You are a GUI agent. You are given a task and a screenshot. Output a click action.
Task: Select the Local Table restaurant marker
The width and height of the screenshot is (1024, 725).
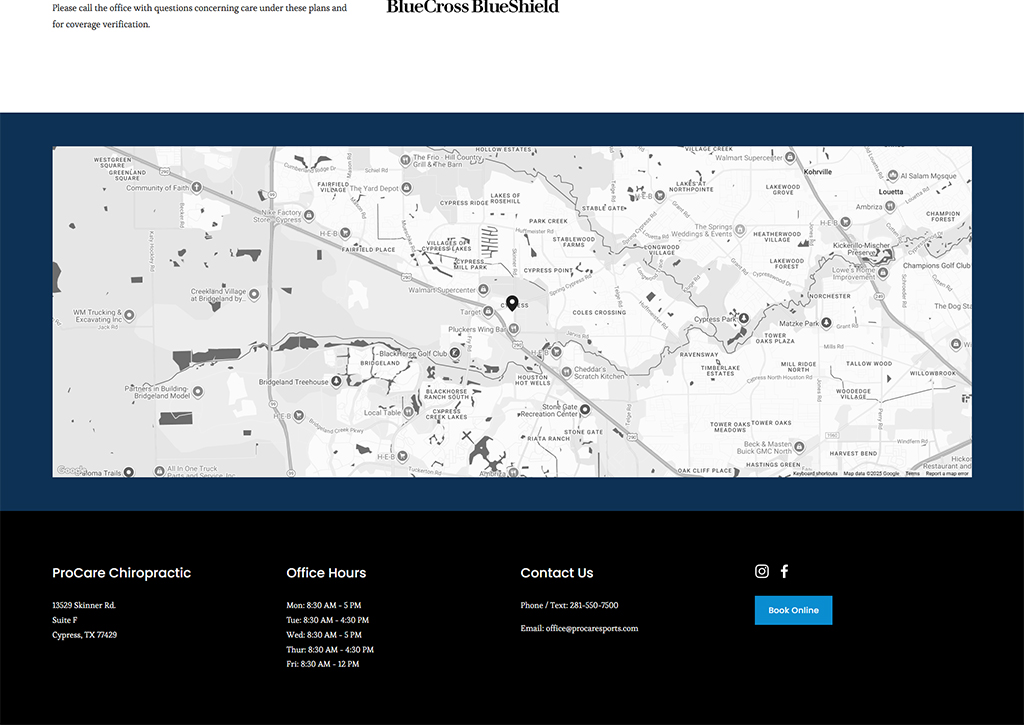[410, 412]
